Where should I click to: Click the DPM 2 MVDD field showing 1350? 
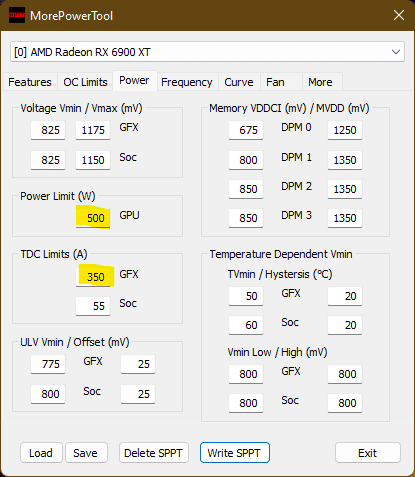coord(345,189)
